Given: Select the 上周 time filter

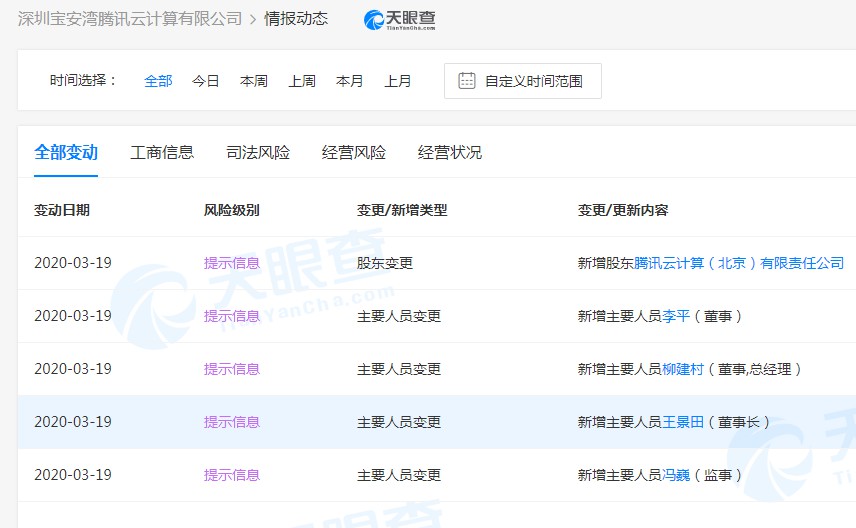Looking at the screenshot, I should (x=302, y=81).
